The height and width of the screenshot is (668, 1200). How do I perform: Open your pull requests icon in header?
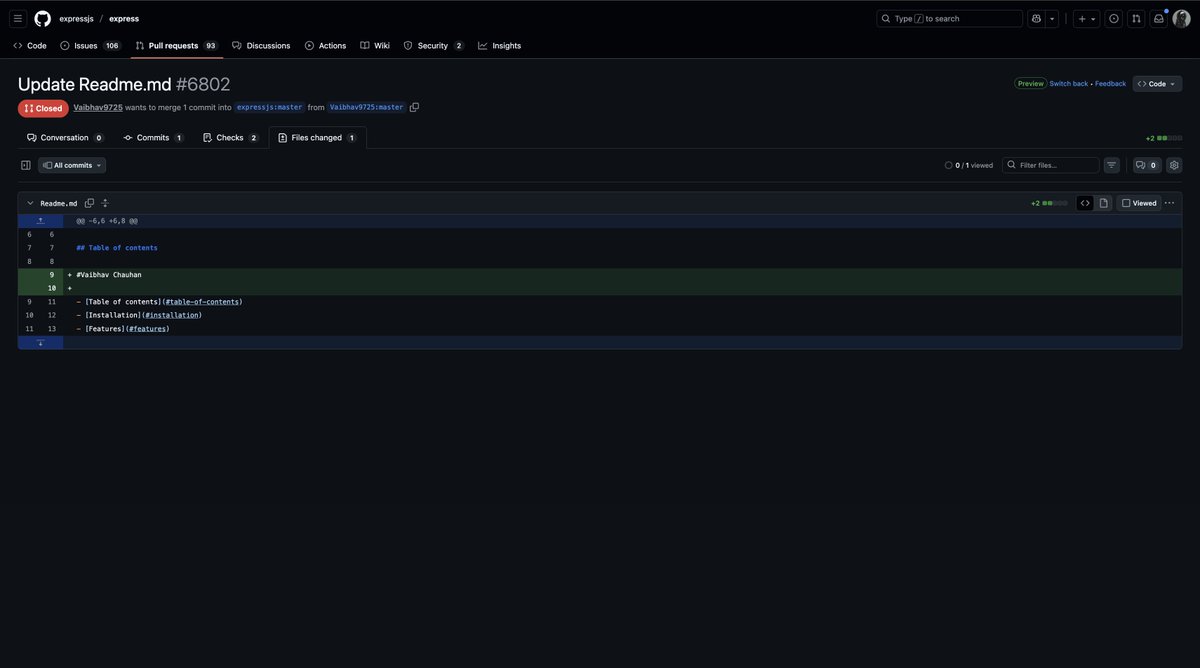(1136, 18)
